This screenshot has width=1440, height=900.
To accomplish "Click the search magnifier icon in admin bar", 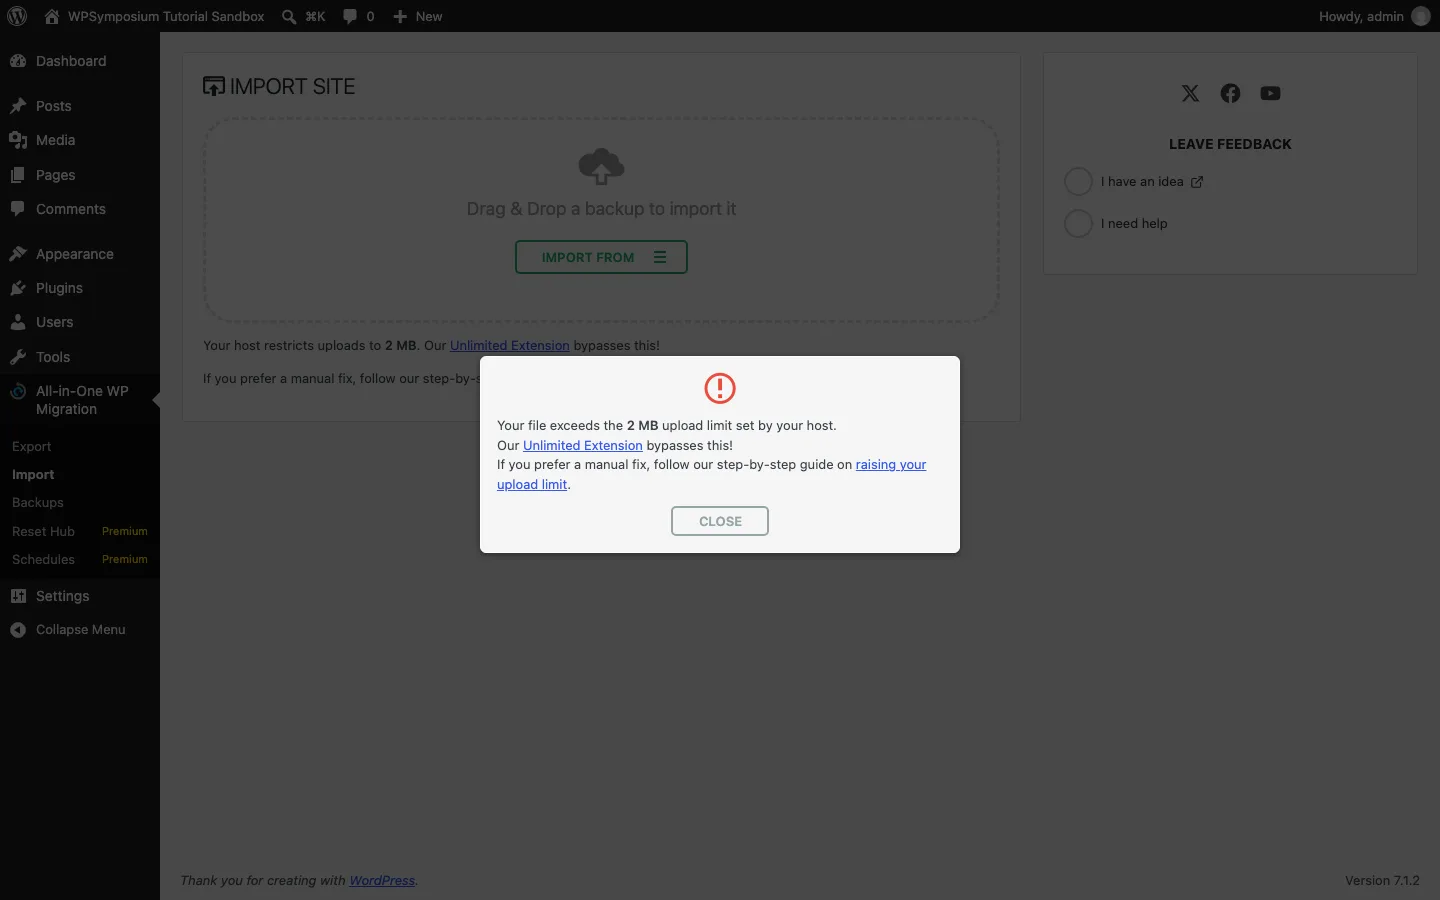I will (289, 17).
